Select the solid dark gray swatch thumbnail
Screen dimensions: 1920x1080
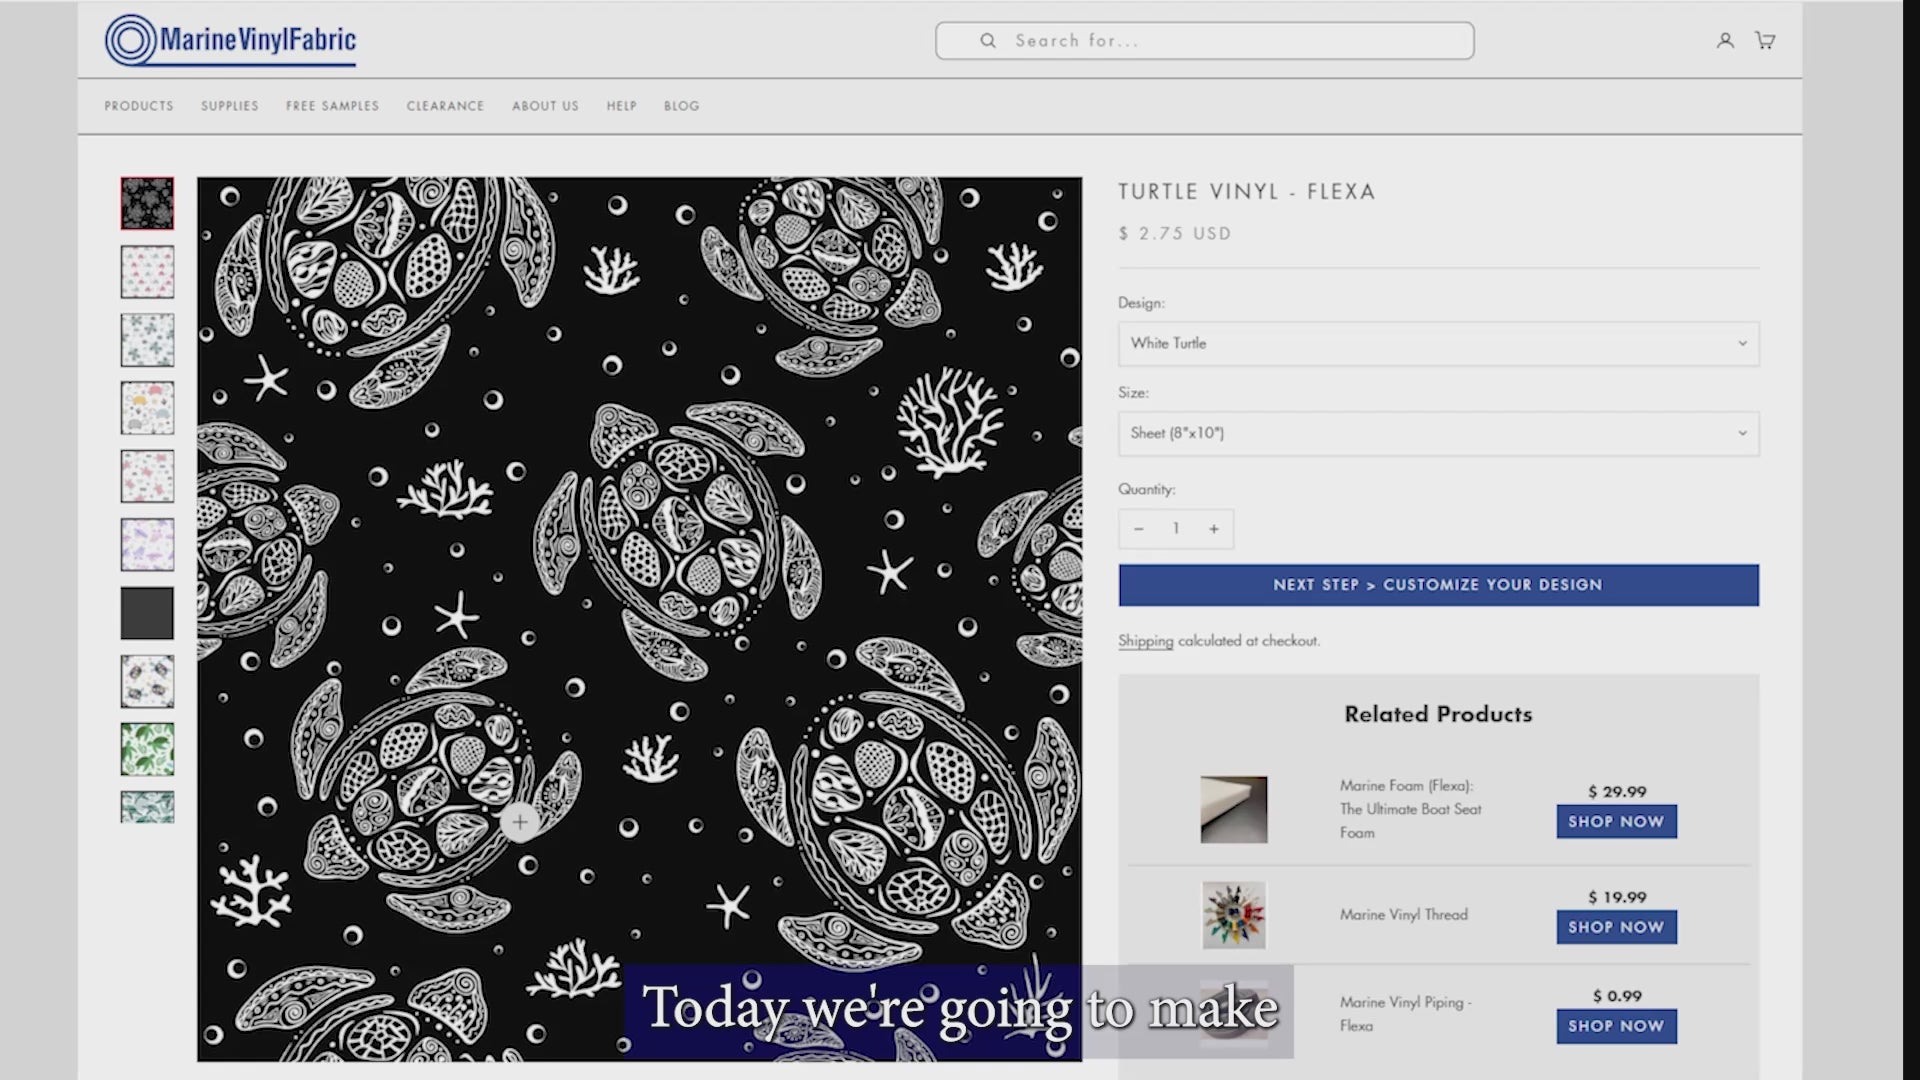point(147,613)
